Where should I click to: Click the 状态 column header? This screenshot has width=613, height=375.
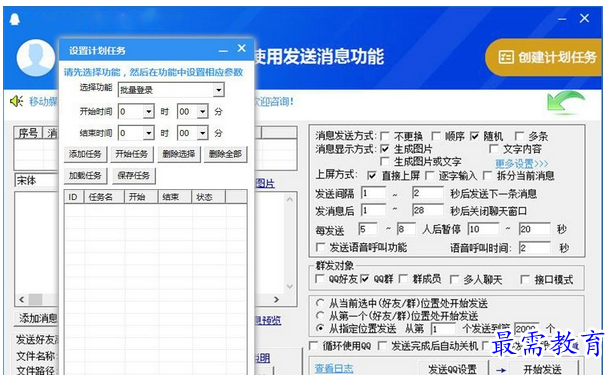(208, 197)
